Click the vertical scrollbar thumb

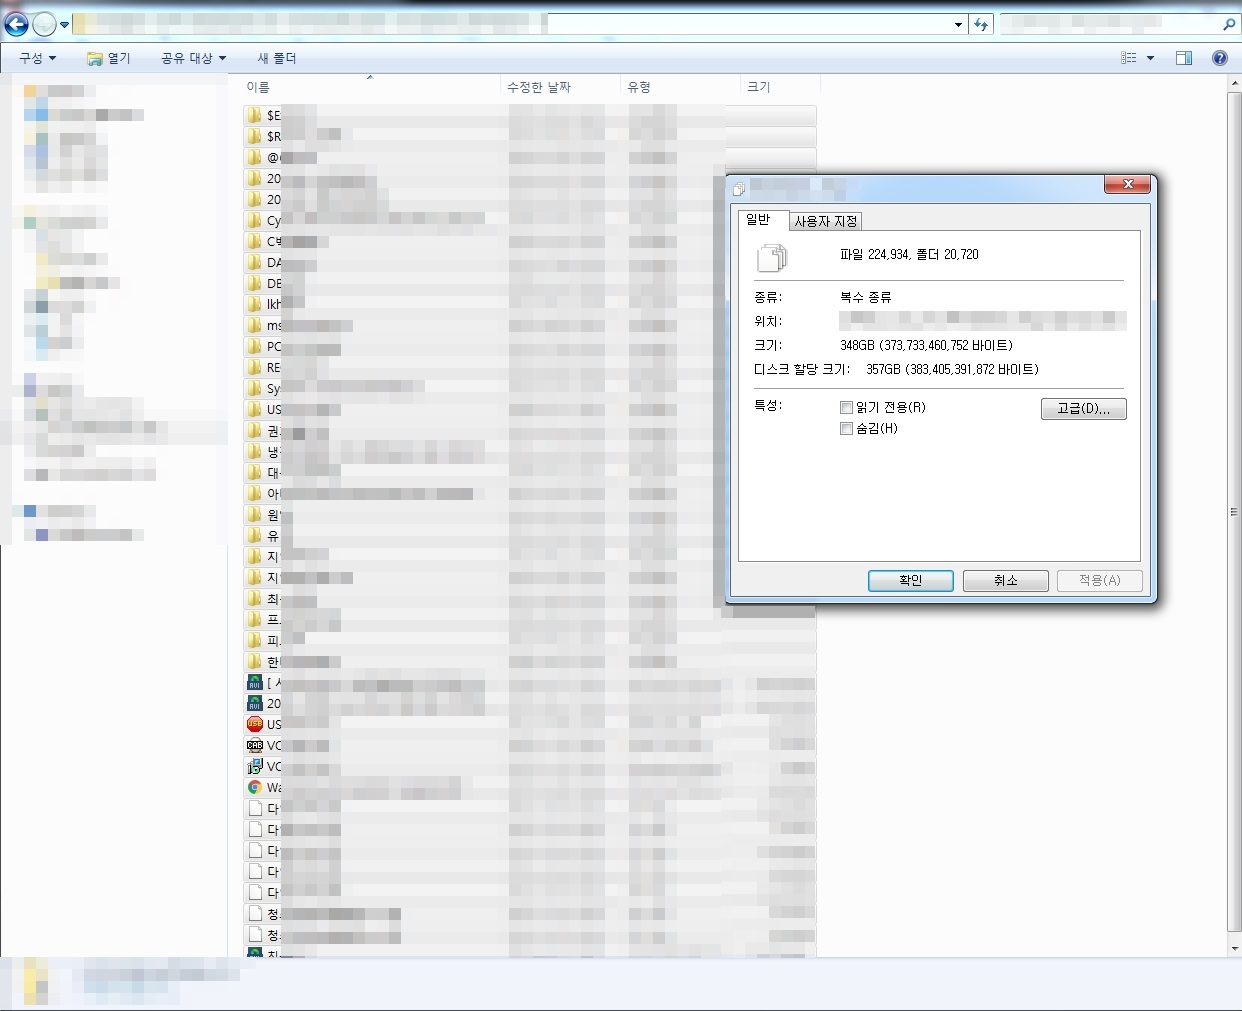(x=1234, y=511)
